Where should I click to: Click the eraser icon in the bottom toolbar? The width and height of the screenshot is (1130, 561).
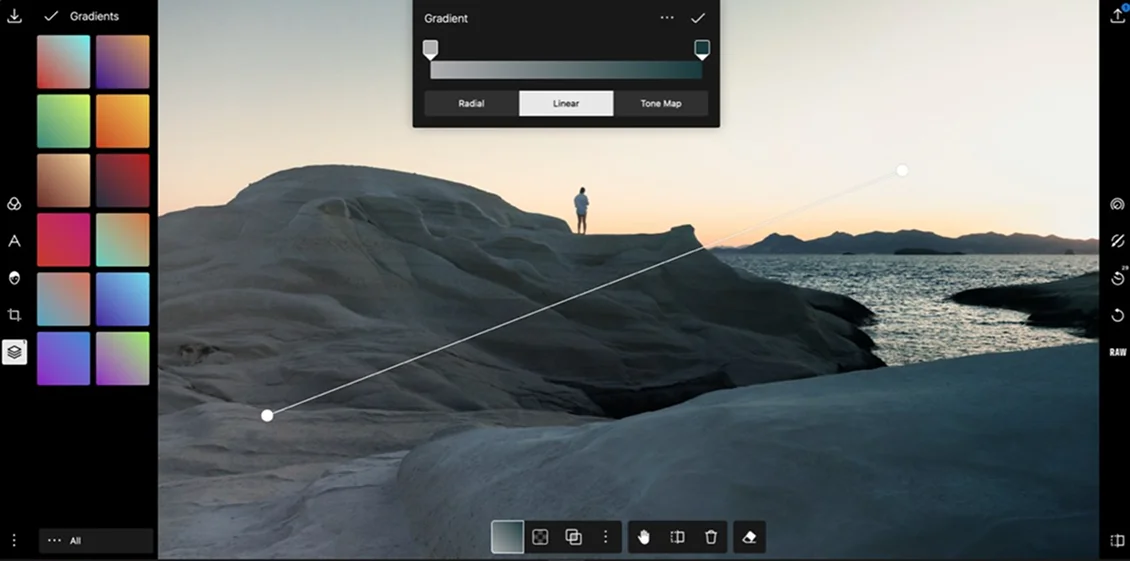coord(749,537)
